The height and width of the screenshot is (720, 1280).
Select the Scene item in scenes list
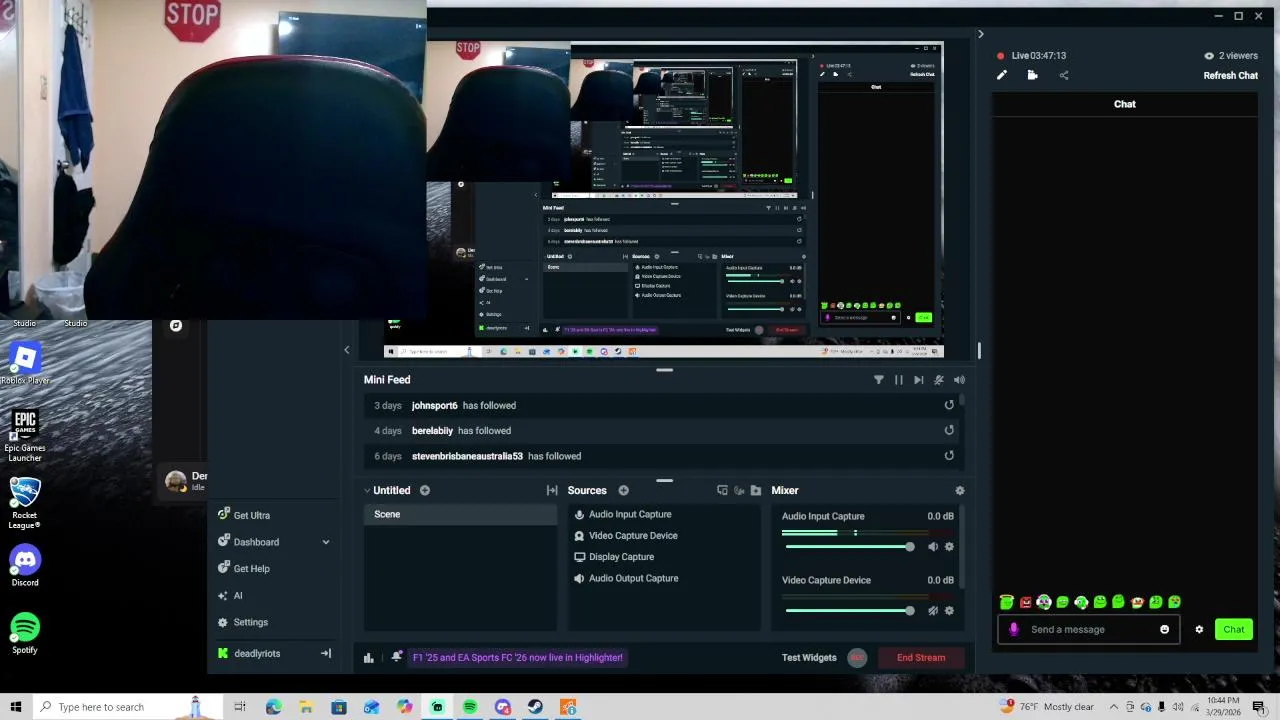pyautogui.click(x=460, y=514)
